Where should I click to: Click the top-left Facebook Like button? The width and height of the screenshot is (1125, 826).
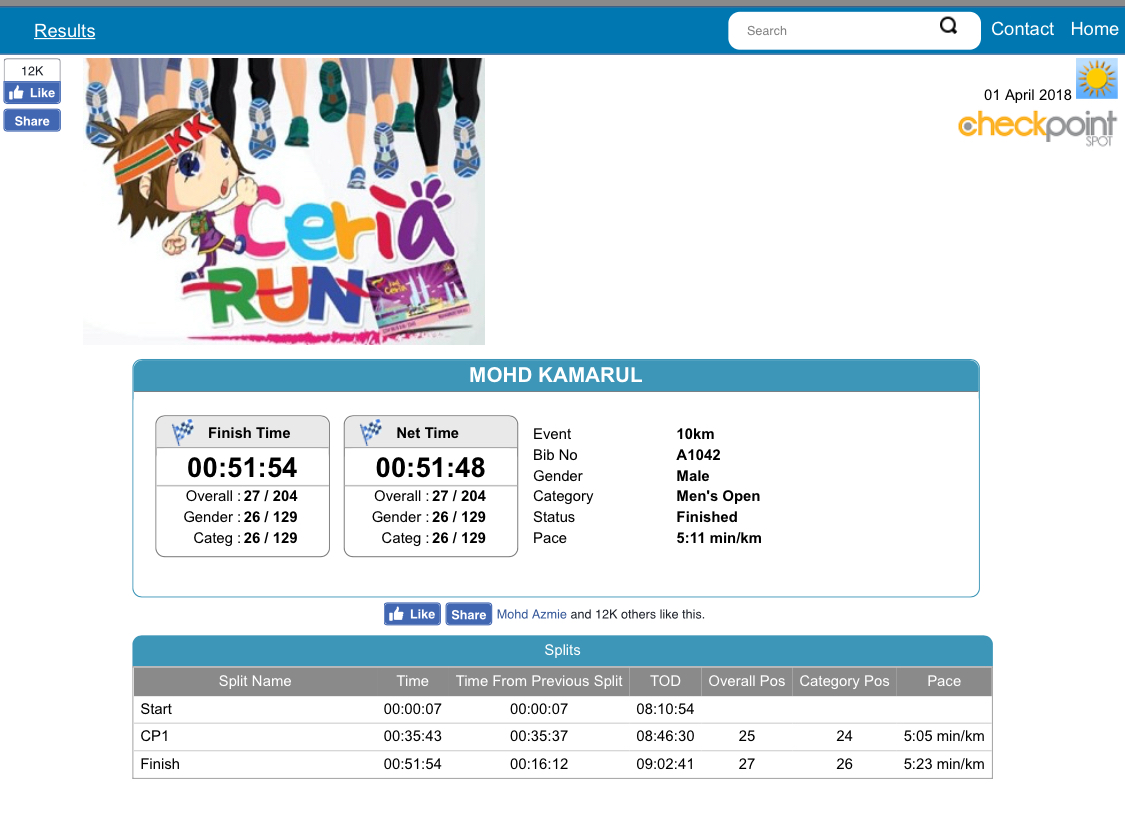click(32, 93)
